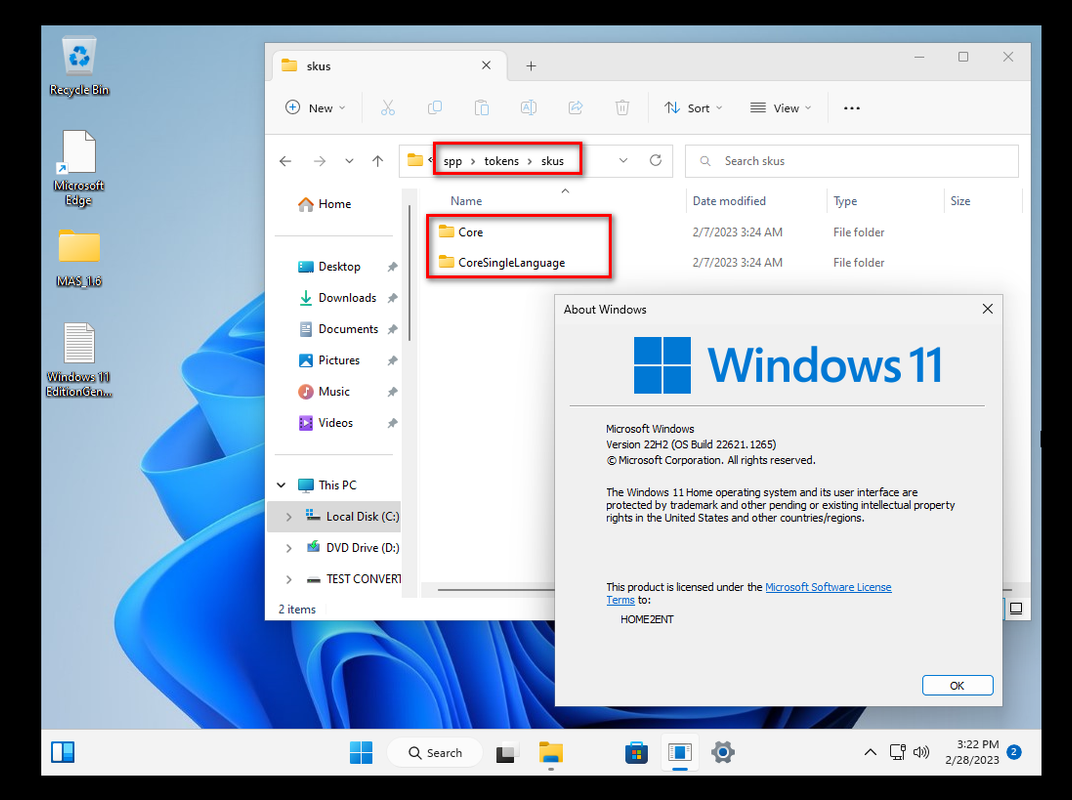Expand the DVD Drive (D:) node
This screenshot has height=800, width=1072.
coord(289,548)
